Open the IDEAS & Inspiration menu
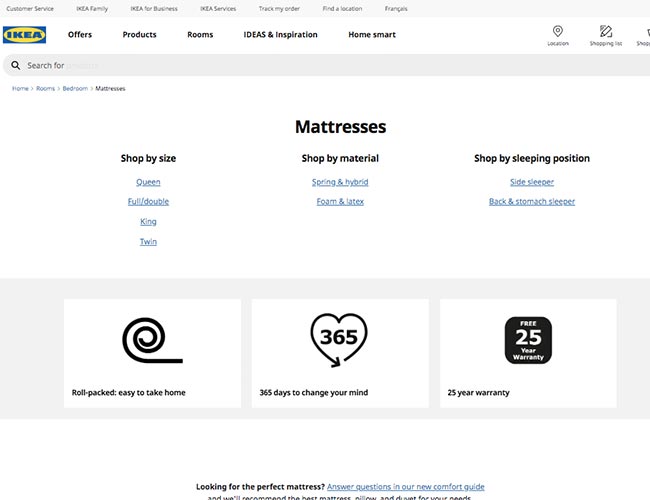This screenshot has height=500, width=650. tap(280, 35)
